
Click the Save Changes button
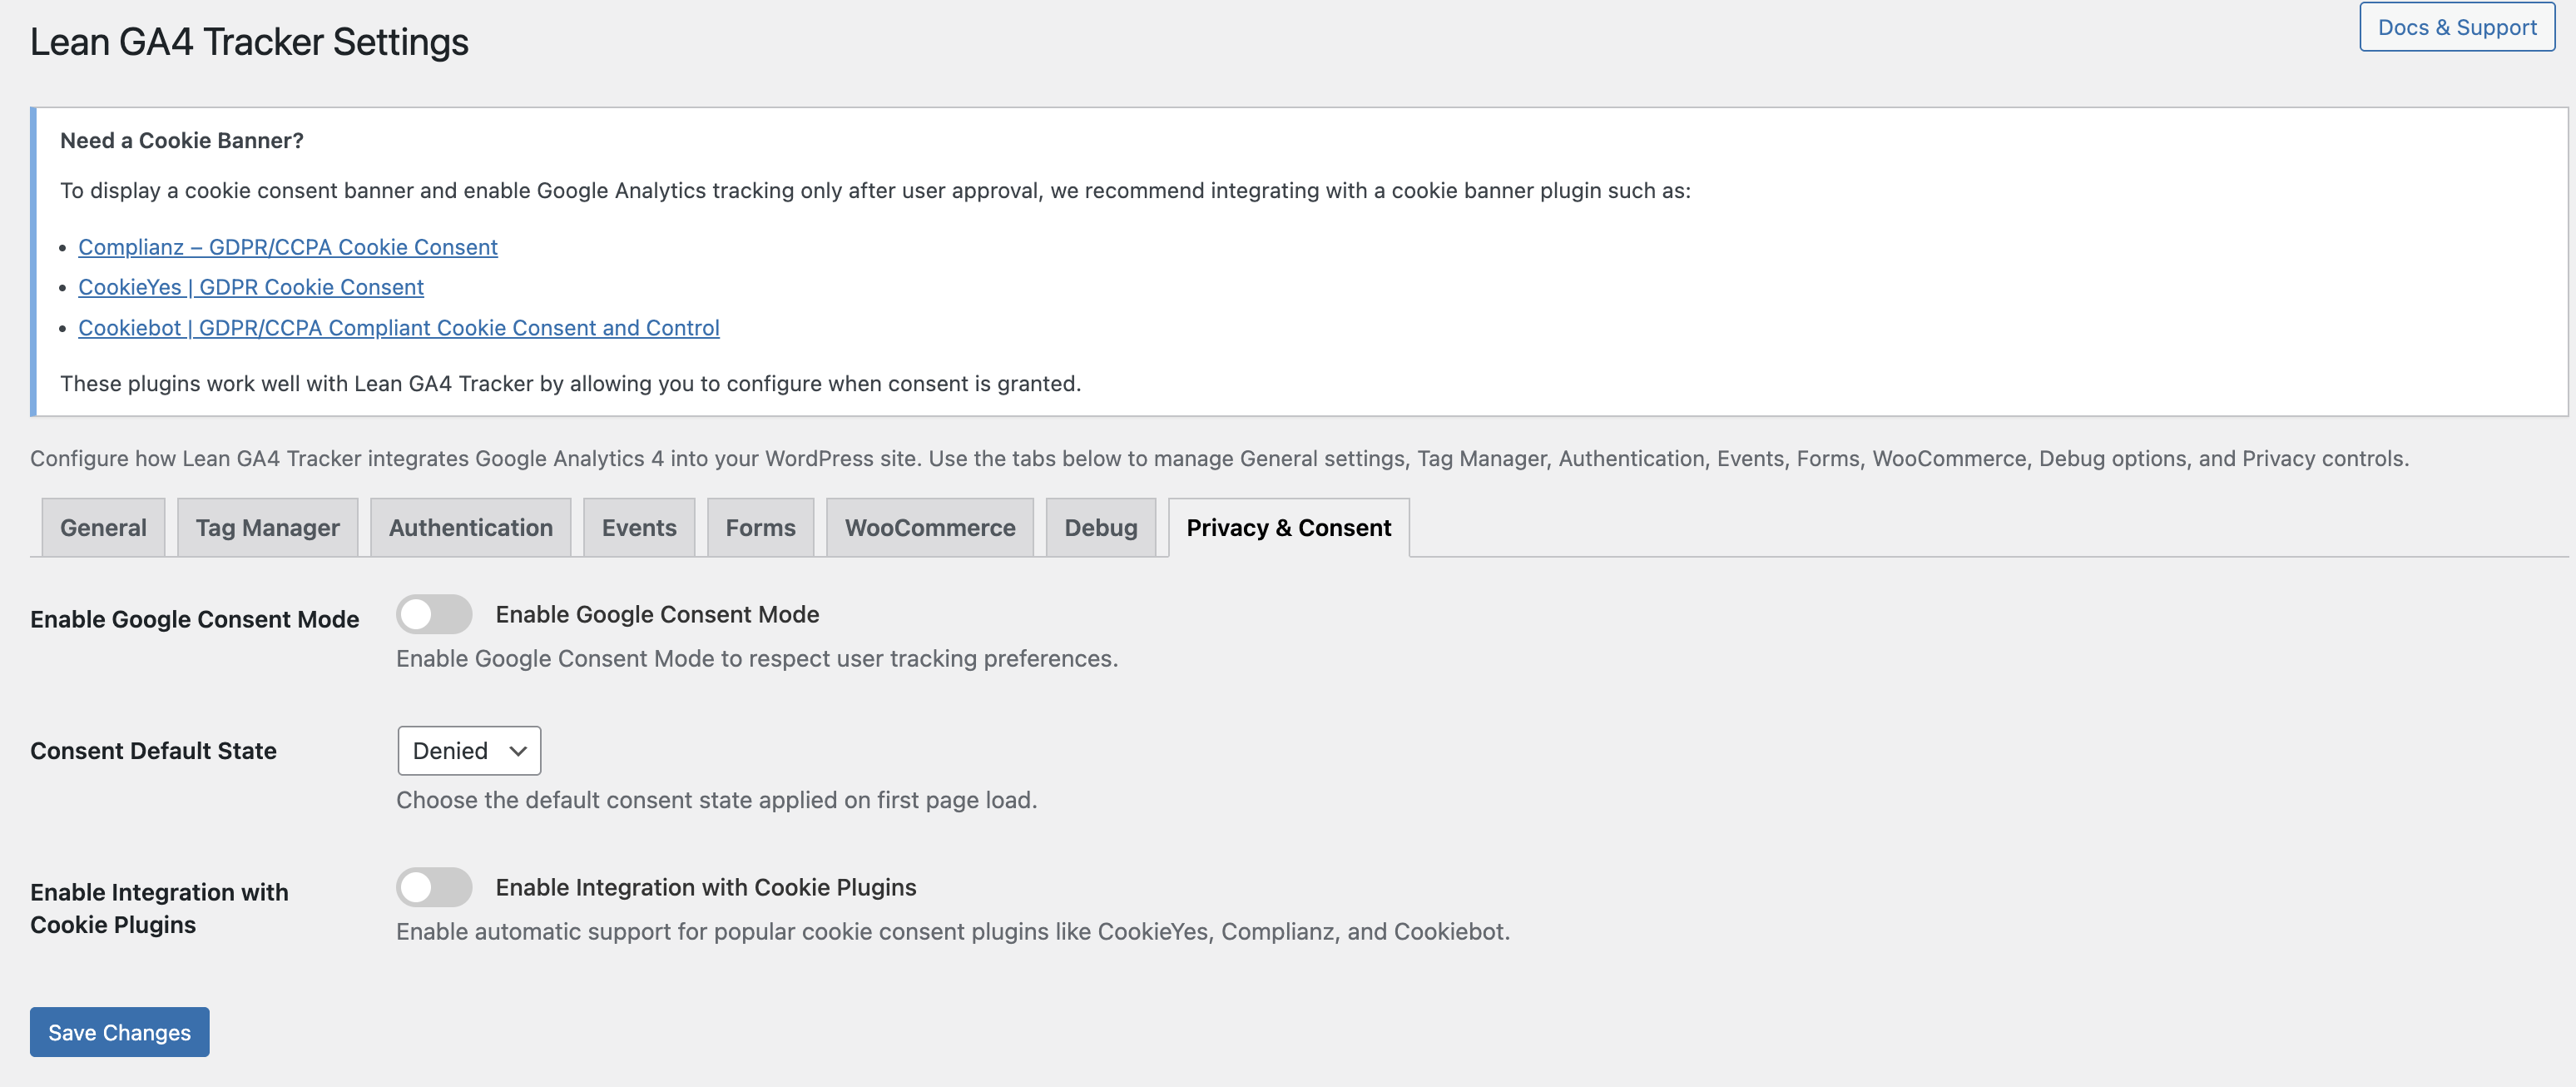click(x=119, y=1032)
